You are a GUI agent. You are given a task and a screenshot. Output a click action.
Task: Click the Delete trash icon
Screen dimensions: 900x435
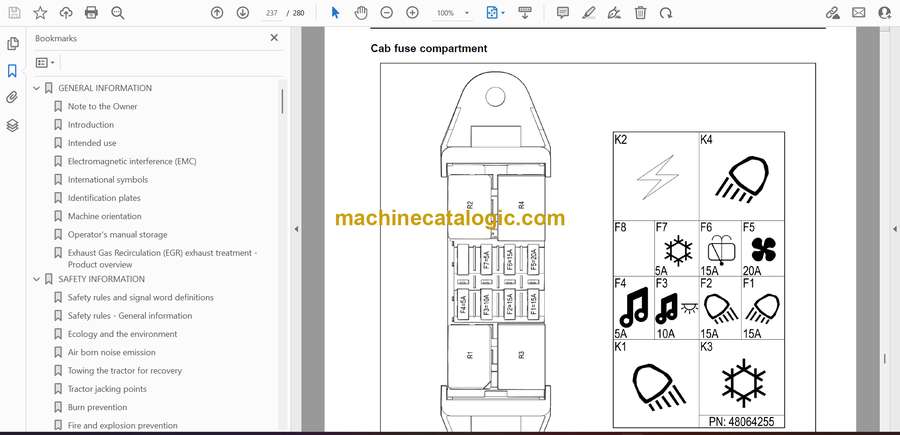click(x=640, y=13)
